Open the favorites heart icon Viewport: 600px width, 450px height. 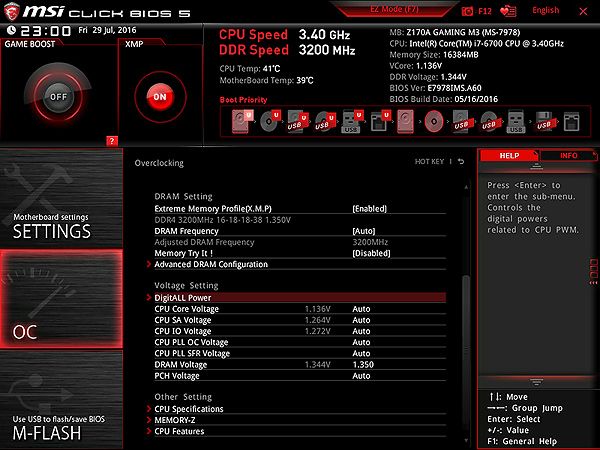tap(508, 11)
